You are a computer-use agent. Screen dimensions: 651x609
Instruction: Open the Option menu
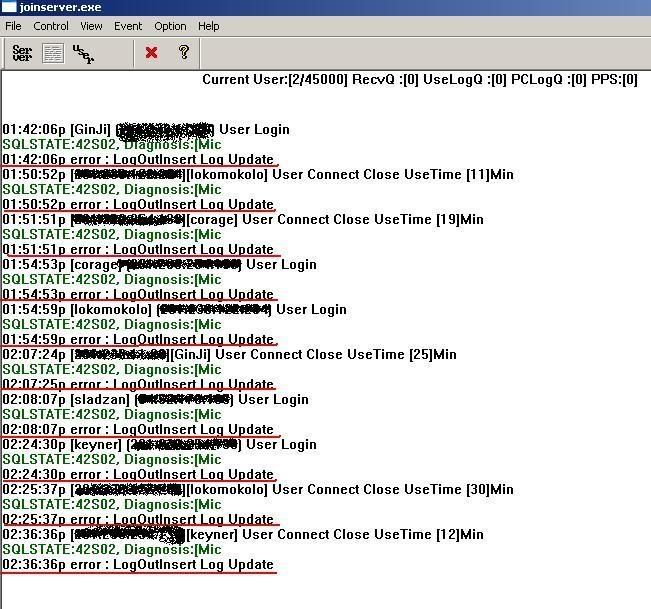tap(170, 26)
